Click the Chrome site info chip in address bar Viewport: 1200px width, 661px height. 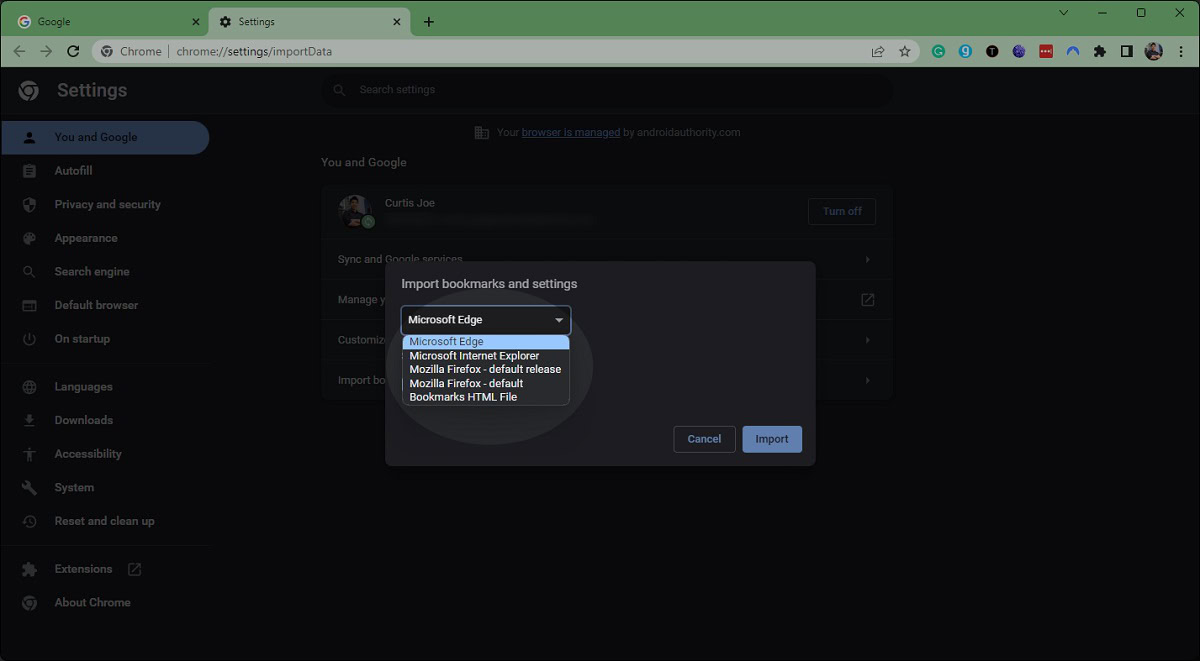[131, 51]
